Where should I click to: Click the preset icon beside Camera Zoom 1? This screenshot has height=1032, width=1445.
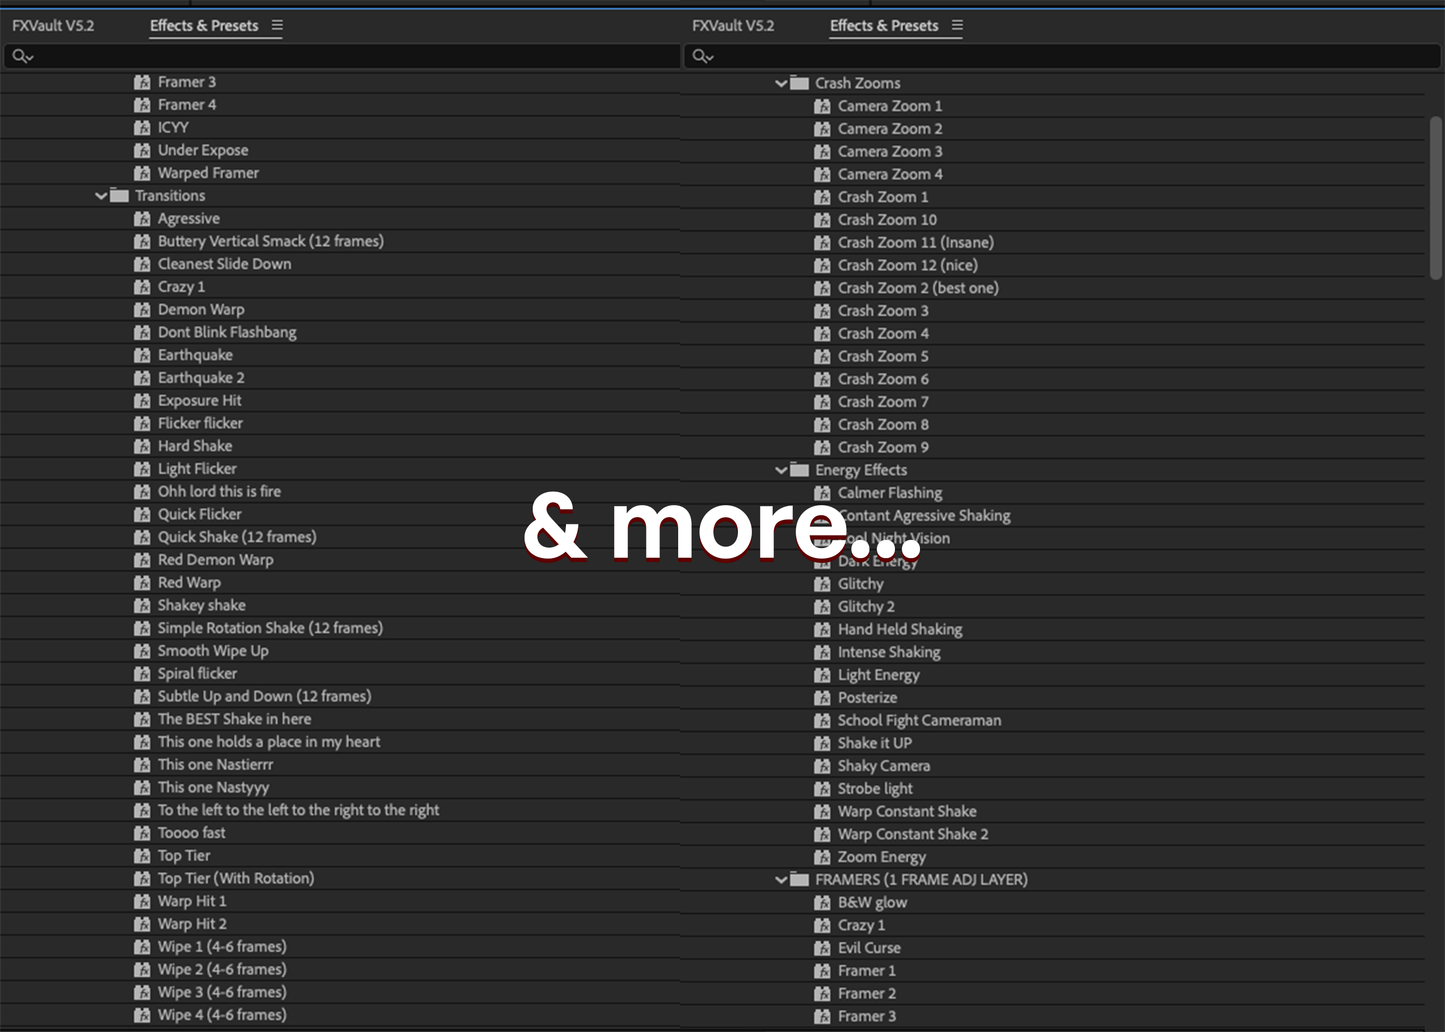(822, 106)
